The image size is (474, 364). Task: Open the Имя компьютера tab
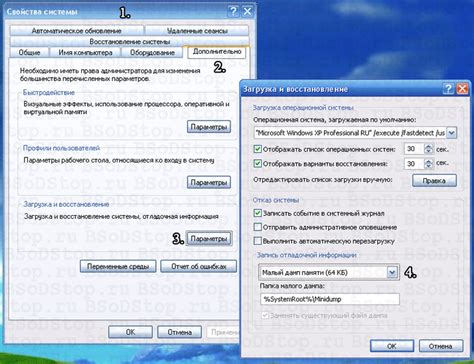click(x=85, y=52)
